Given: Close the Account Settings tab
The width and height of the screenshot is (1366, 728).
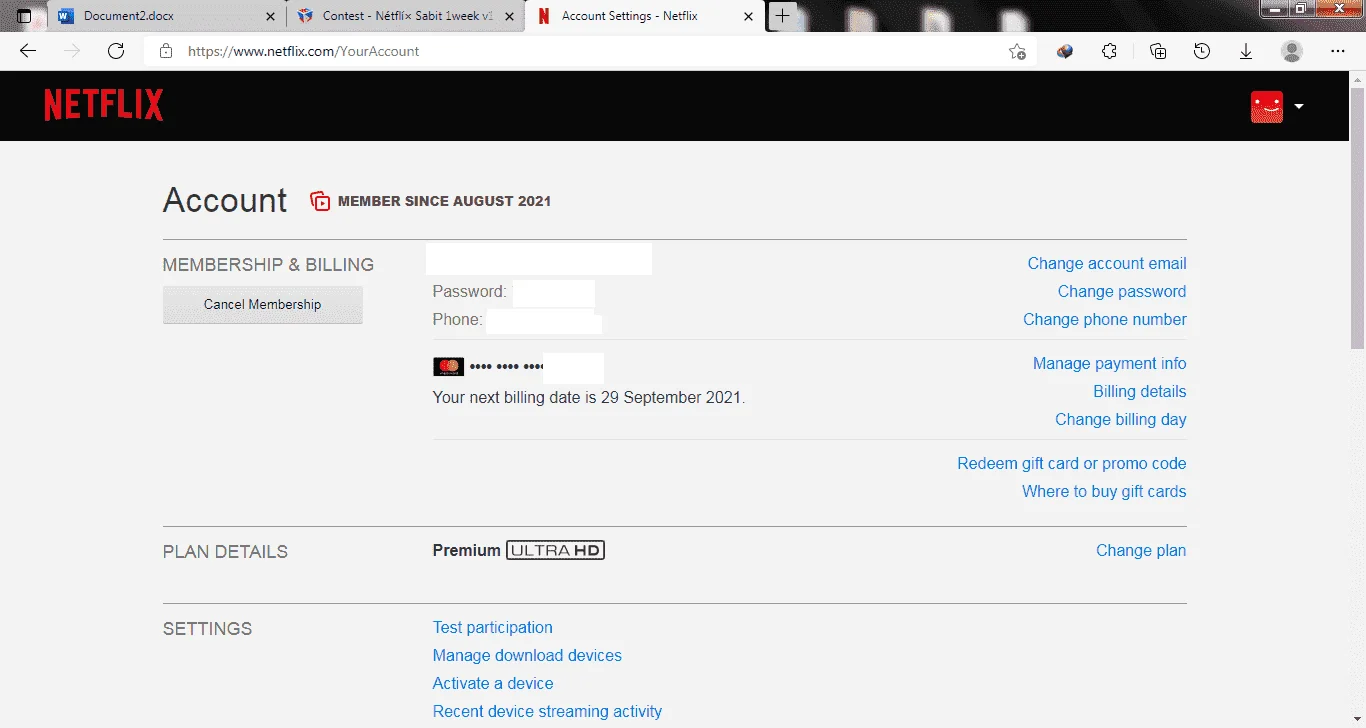Looking at the screenshot, I should [748, 16].
